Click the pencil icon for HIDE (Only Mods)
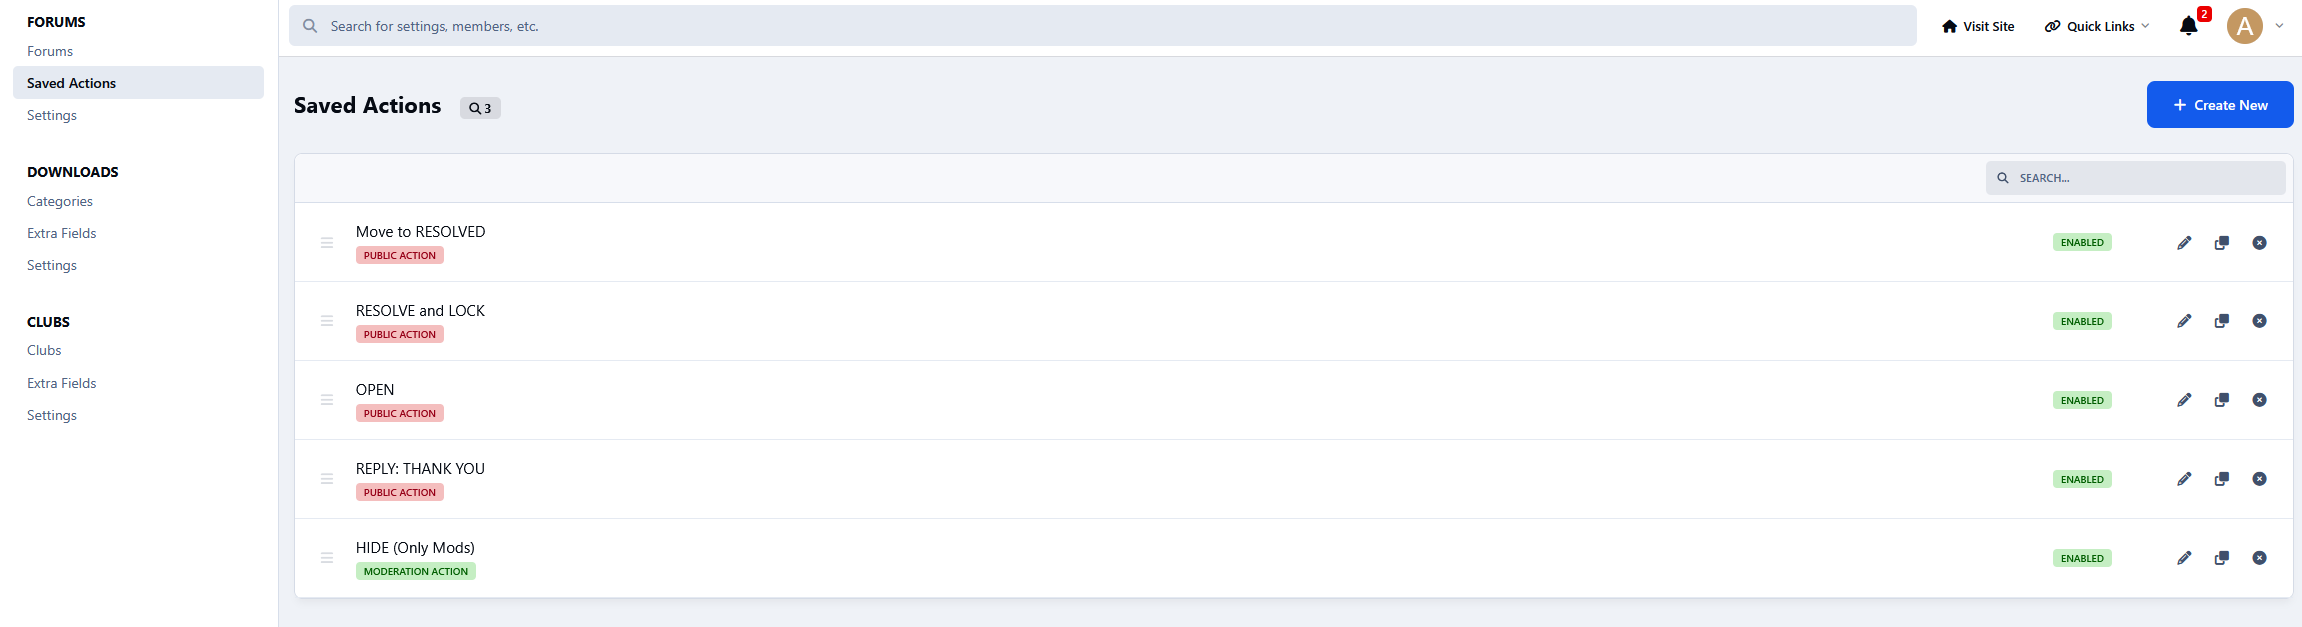 [x=2184, y=558]
